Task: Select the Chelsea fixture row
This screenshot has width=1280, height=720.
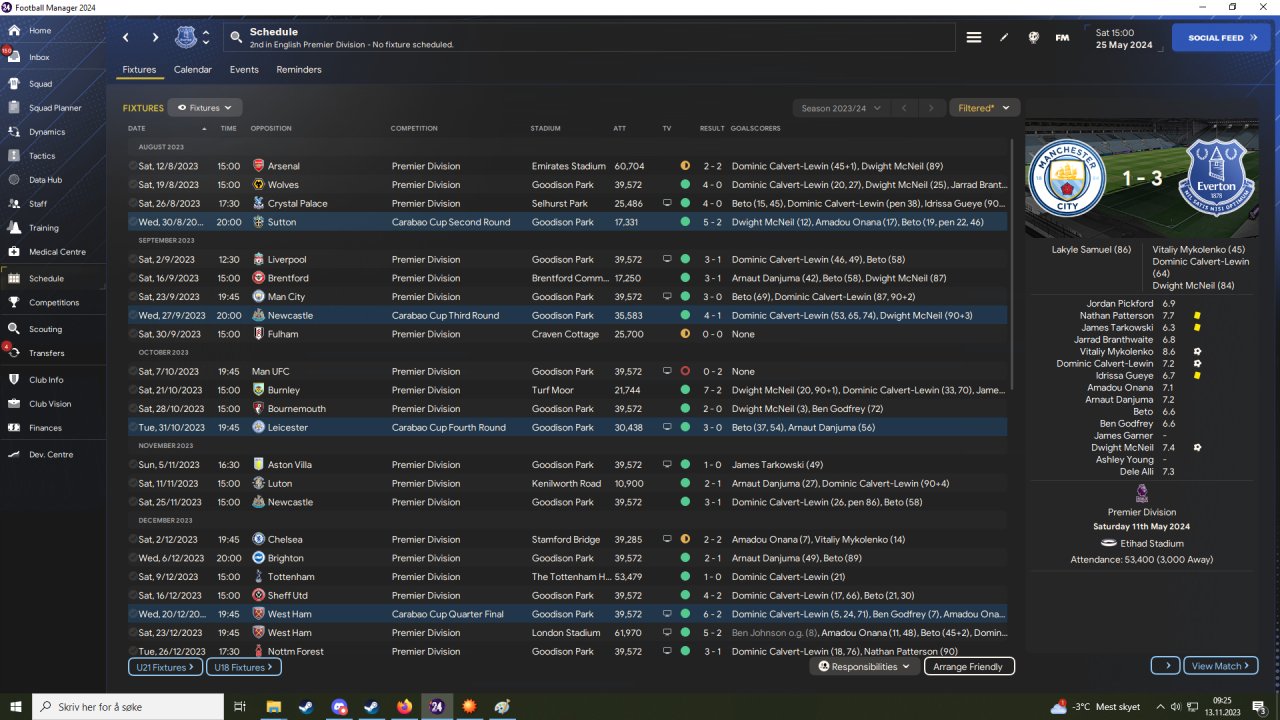Action: [567, 539]
